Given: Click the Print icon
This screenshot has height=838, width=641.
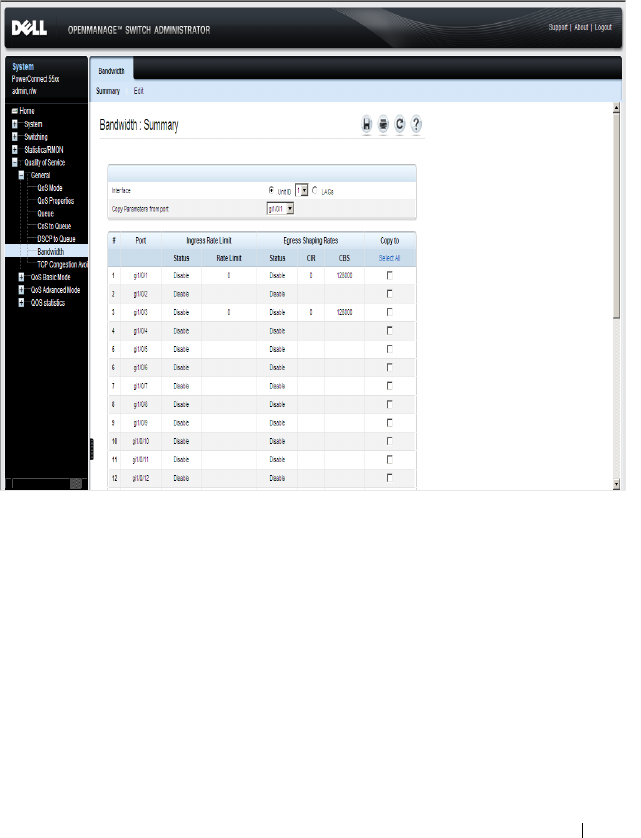Looking at the screenshot, I should click(x=383, y=125).
